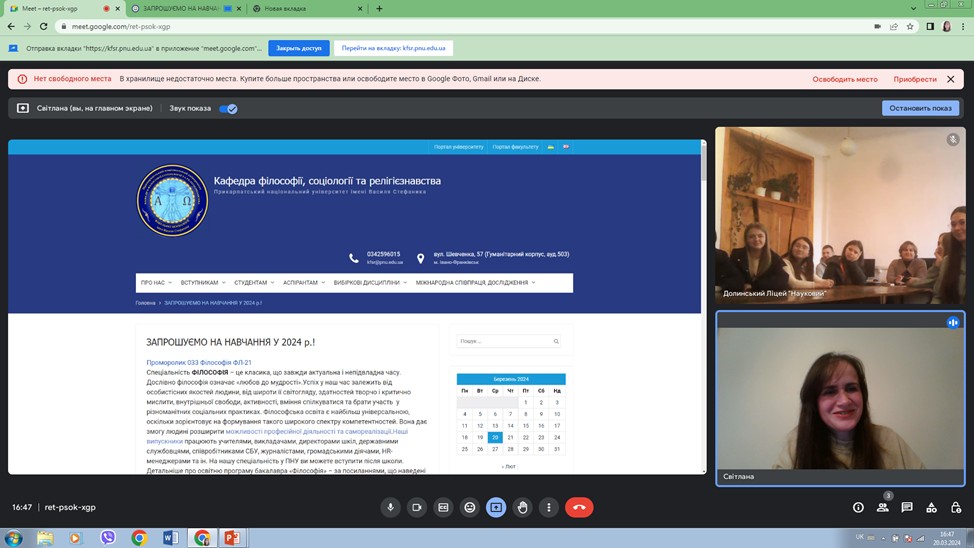Show the participants list
The image size is (974, 548).
(882, 507)
